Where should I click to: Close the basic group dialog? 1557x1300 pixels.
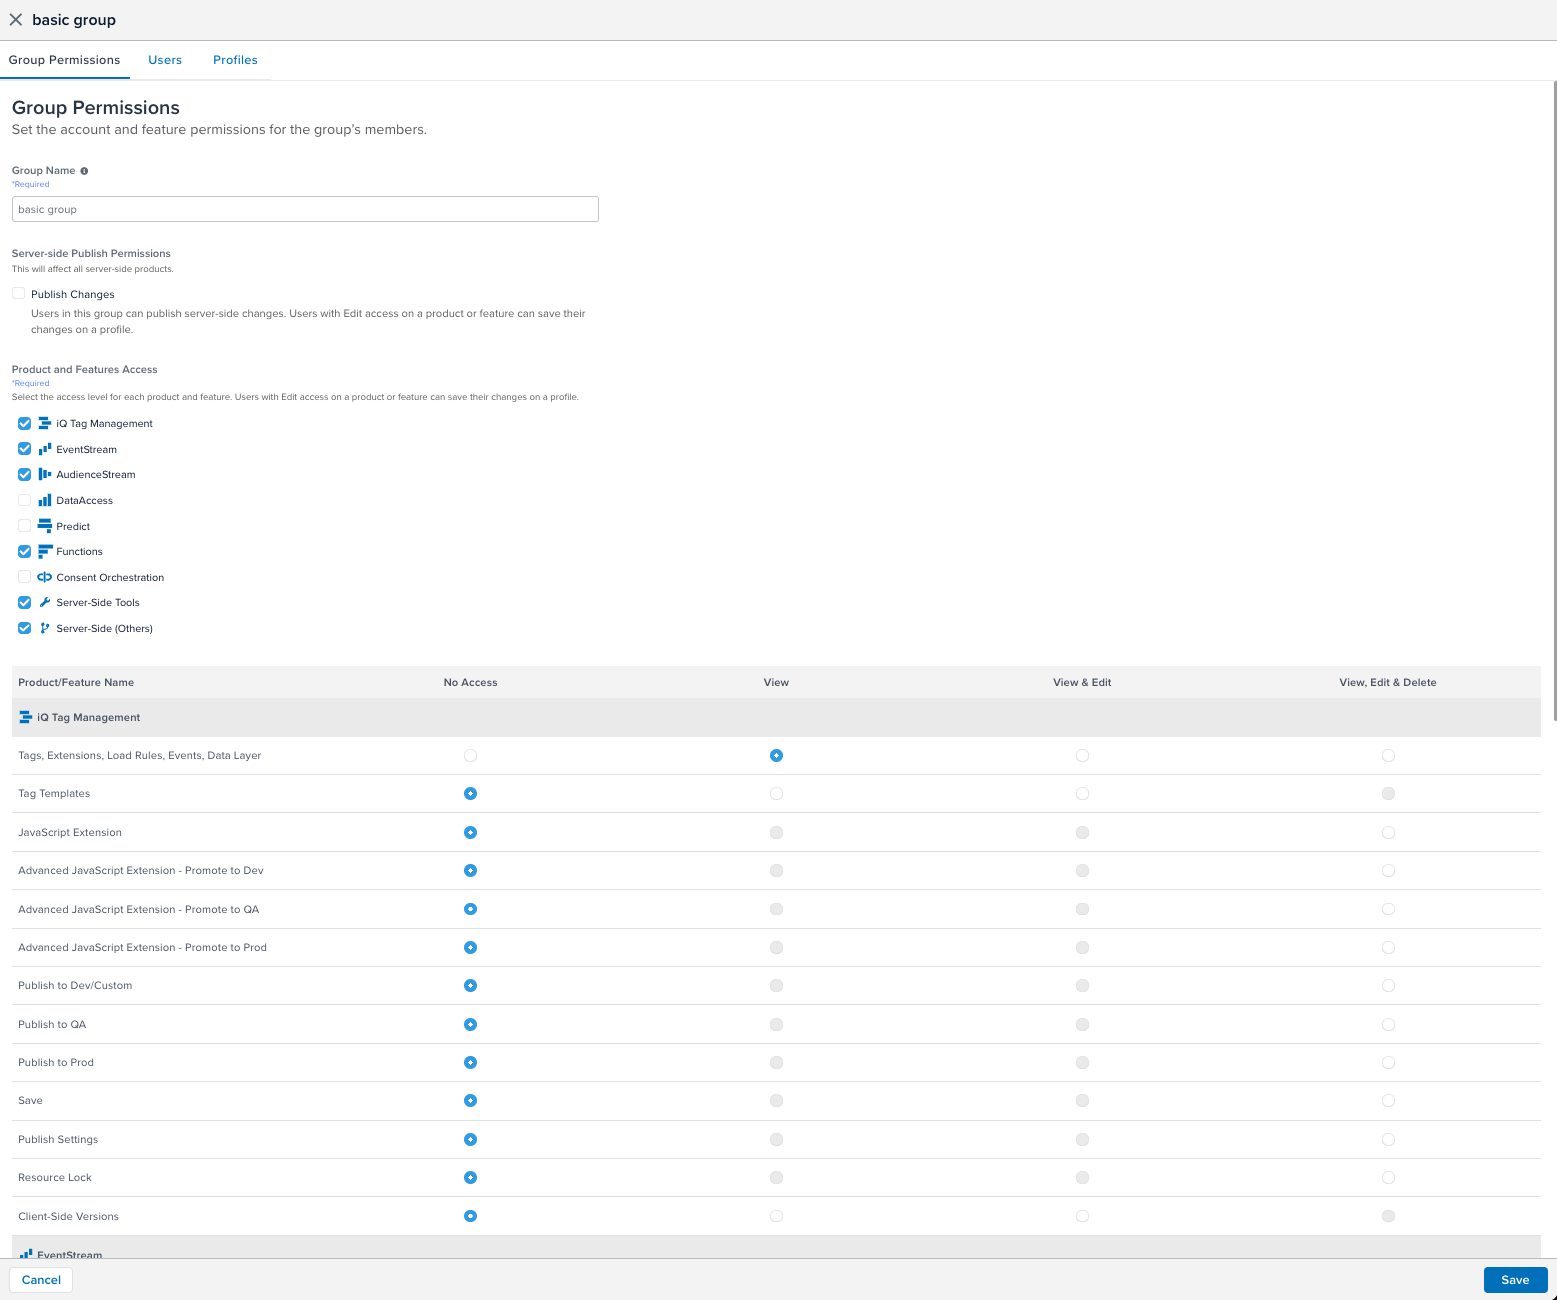point(16,20)
